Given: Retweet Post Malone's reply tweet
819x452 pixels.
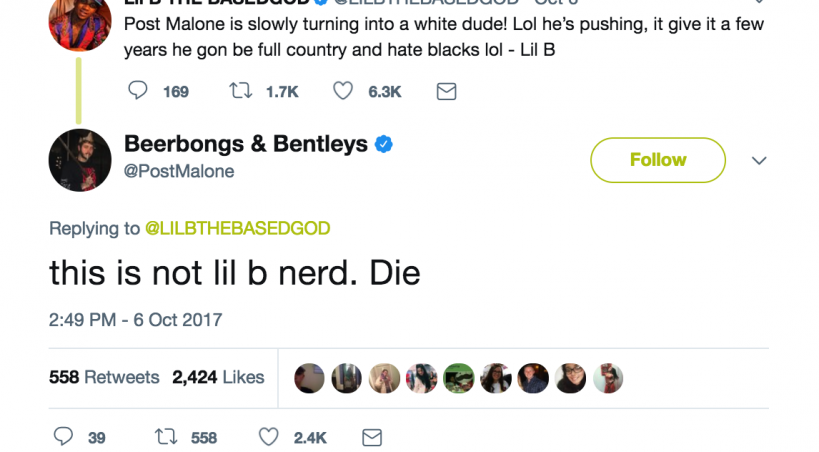Looking at the screenshot, I should pos(164,437).
